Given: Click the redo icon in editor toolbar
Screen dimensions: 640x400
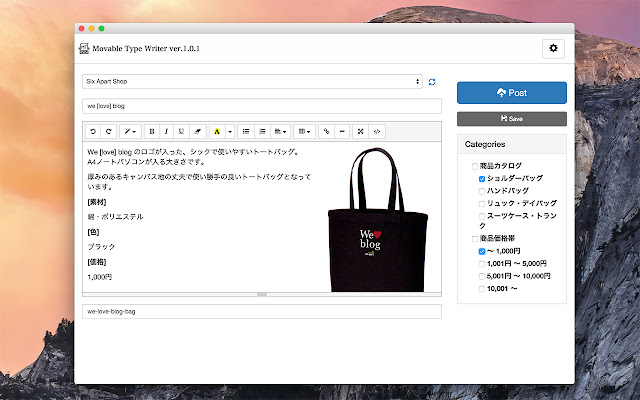Looking at the screenshot, I should pos(107,131).
